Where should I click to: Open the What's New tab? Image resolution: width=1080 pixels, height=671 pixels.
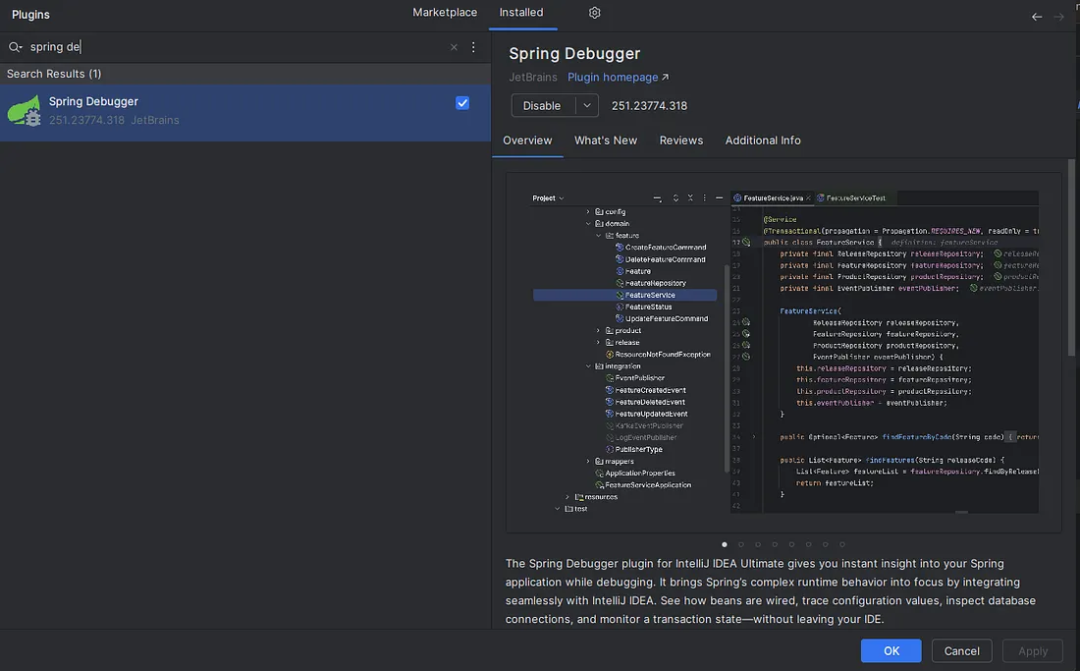tap(605, 140)
